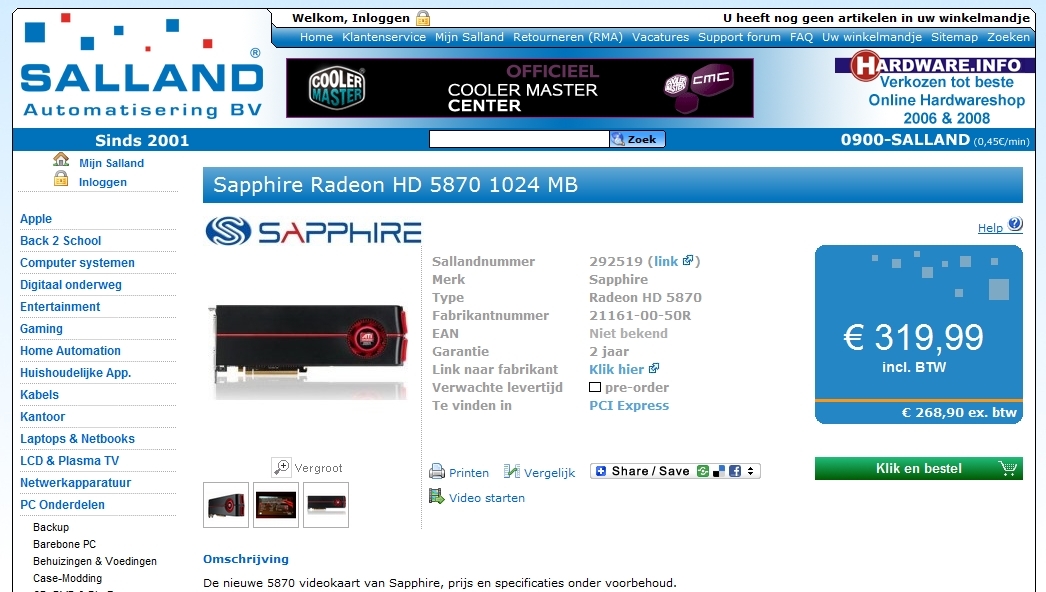Image resolution: width=1046 pixels, height=592 pixels.
Task: Click the padlock icon in sidebar Inloggen
Action: tap(61, 178)
